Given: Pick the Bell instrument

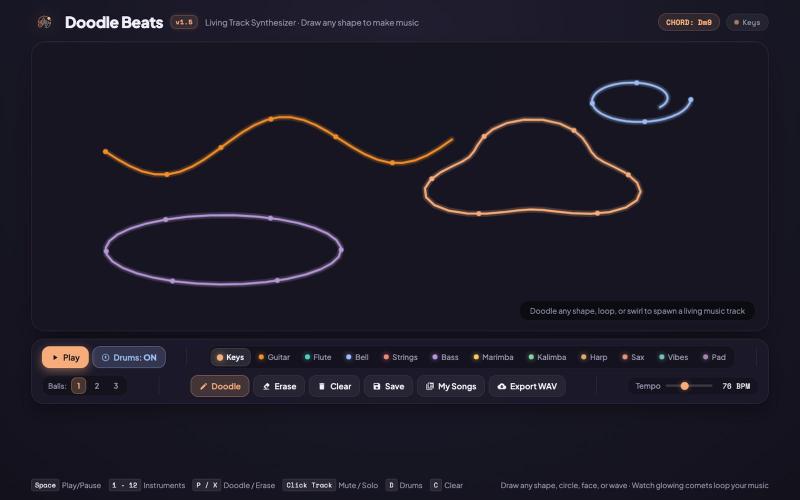Looking at the screenshot, I should click(x=357, y=357).
